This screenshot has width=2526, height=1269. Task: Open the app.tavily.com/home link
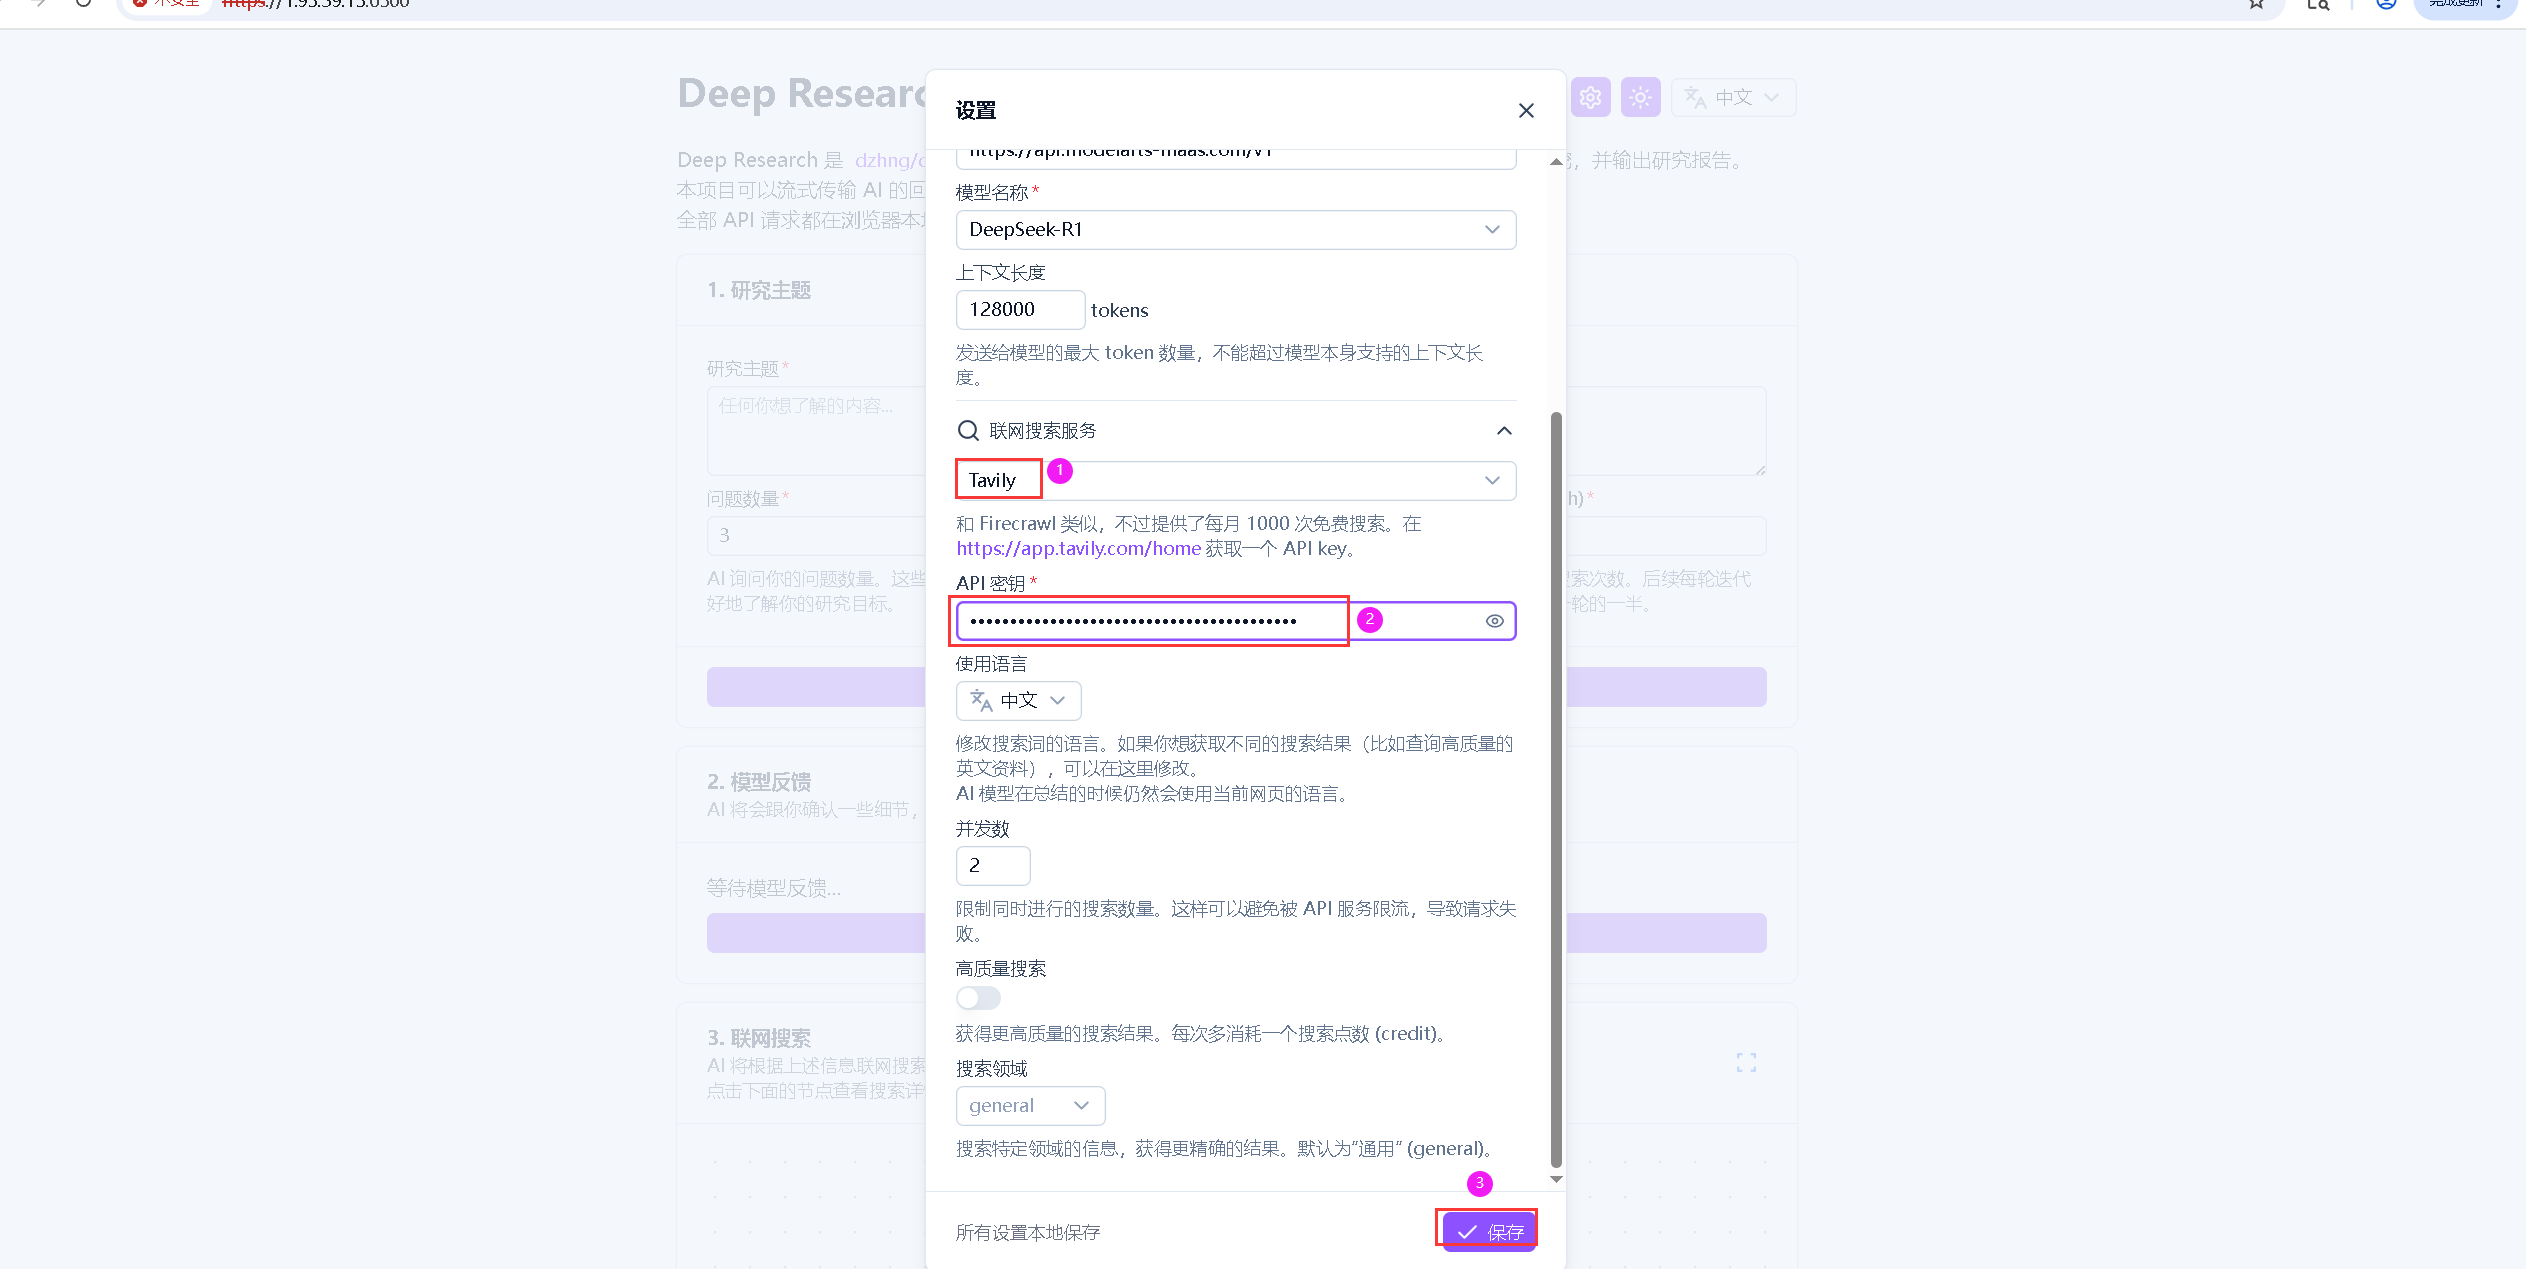(x=1078, y=549)
